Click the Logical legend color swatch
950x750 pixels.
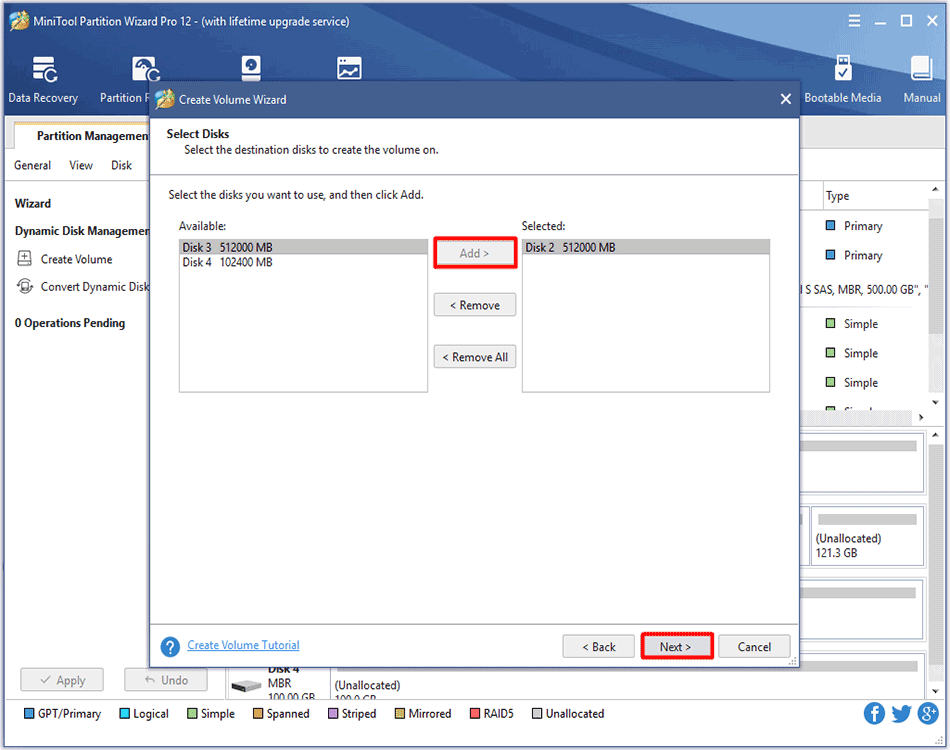124,713
